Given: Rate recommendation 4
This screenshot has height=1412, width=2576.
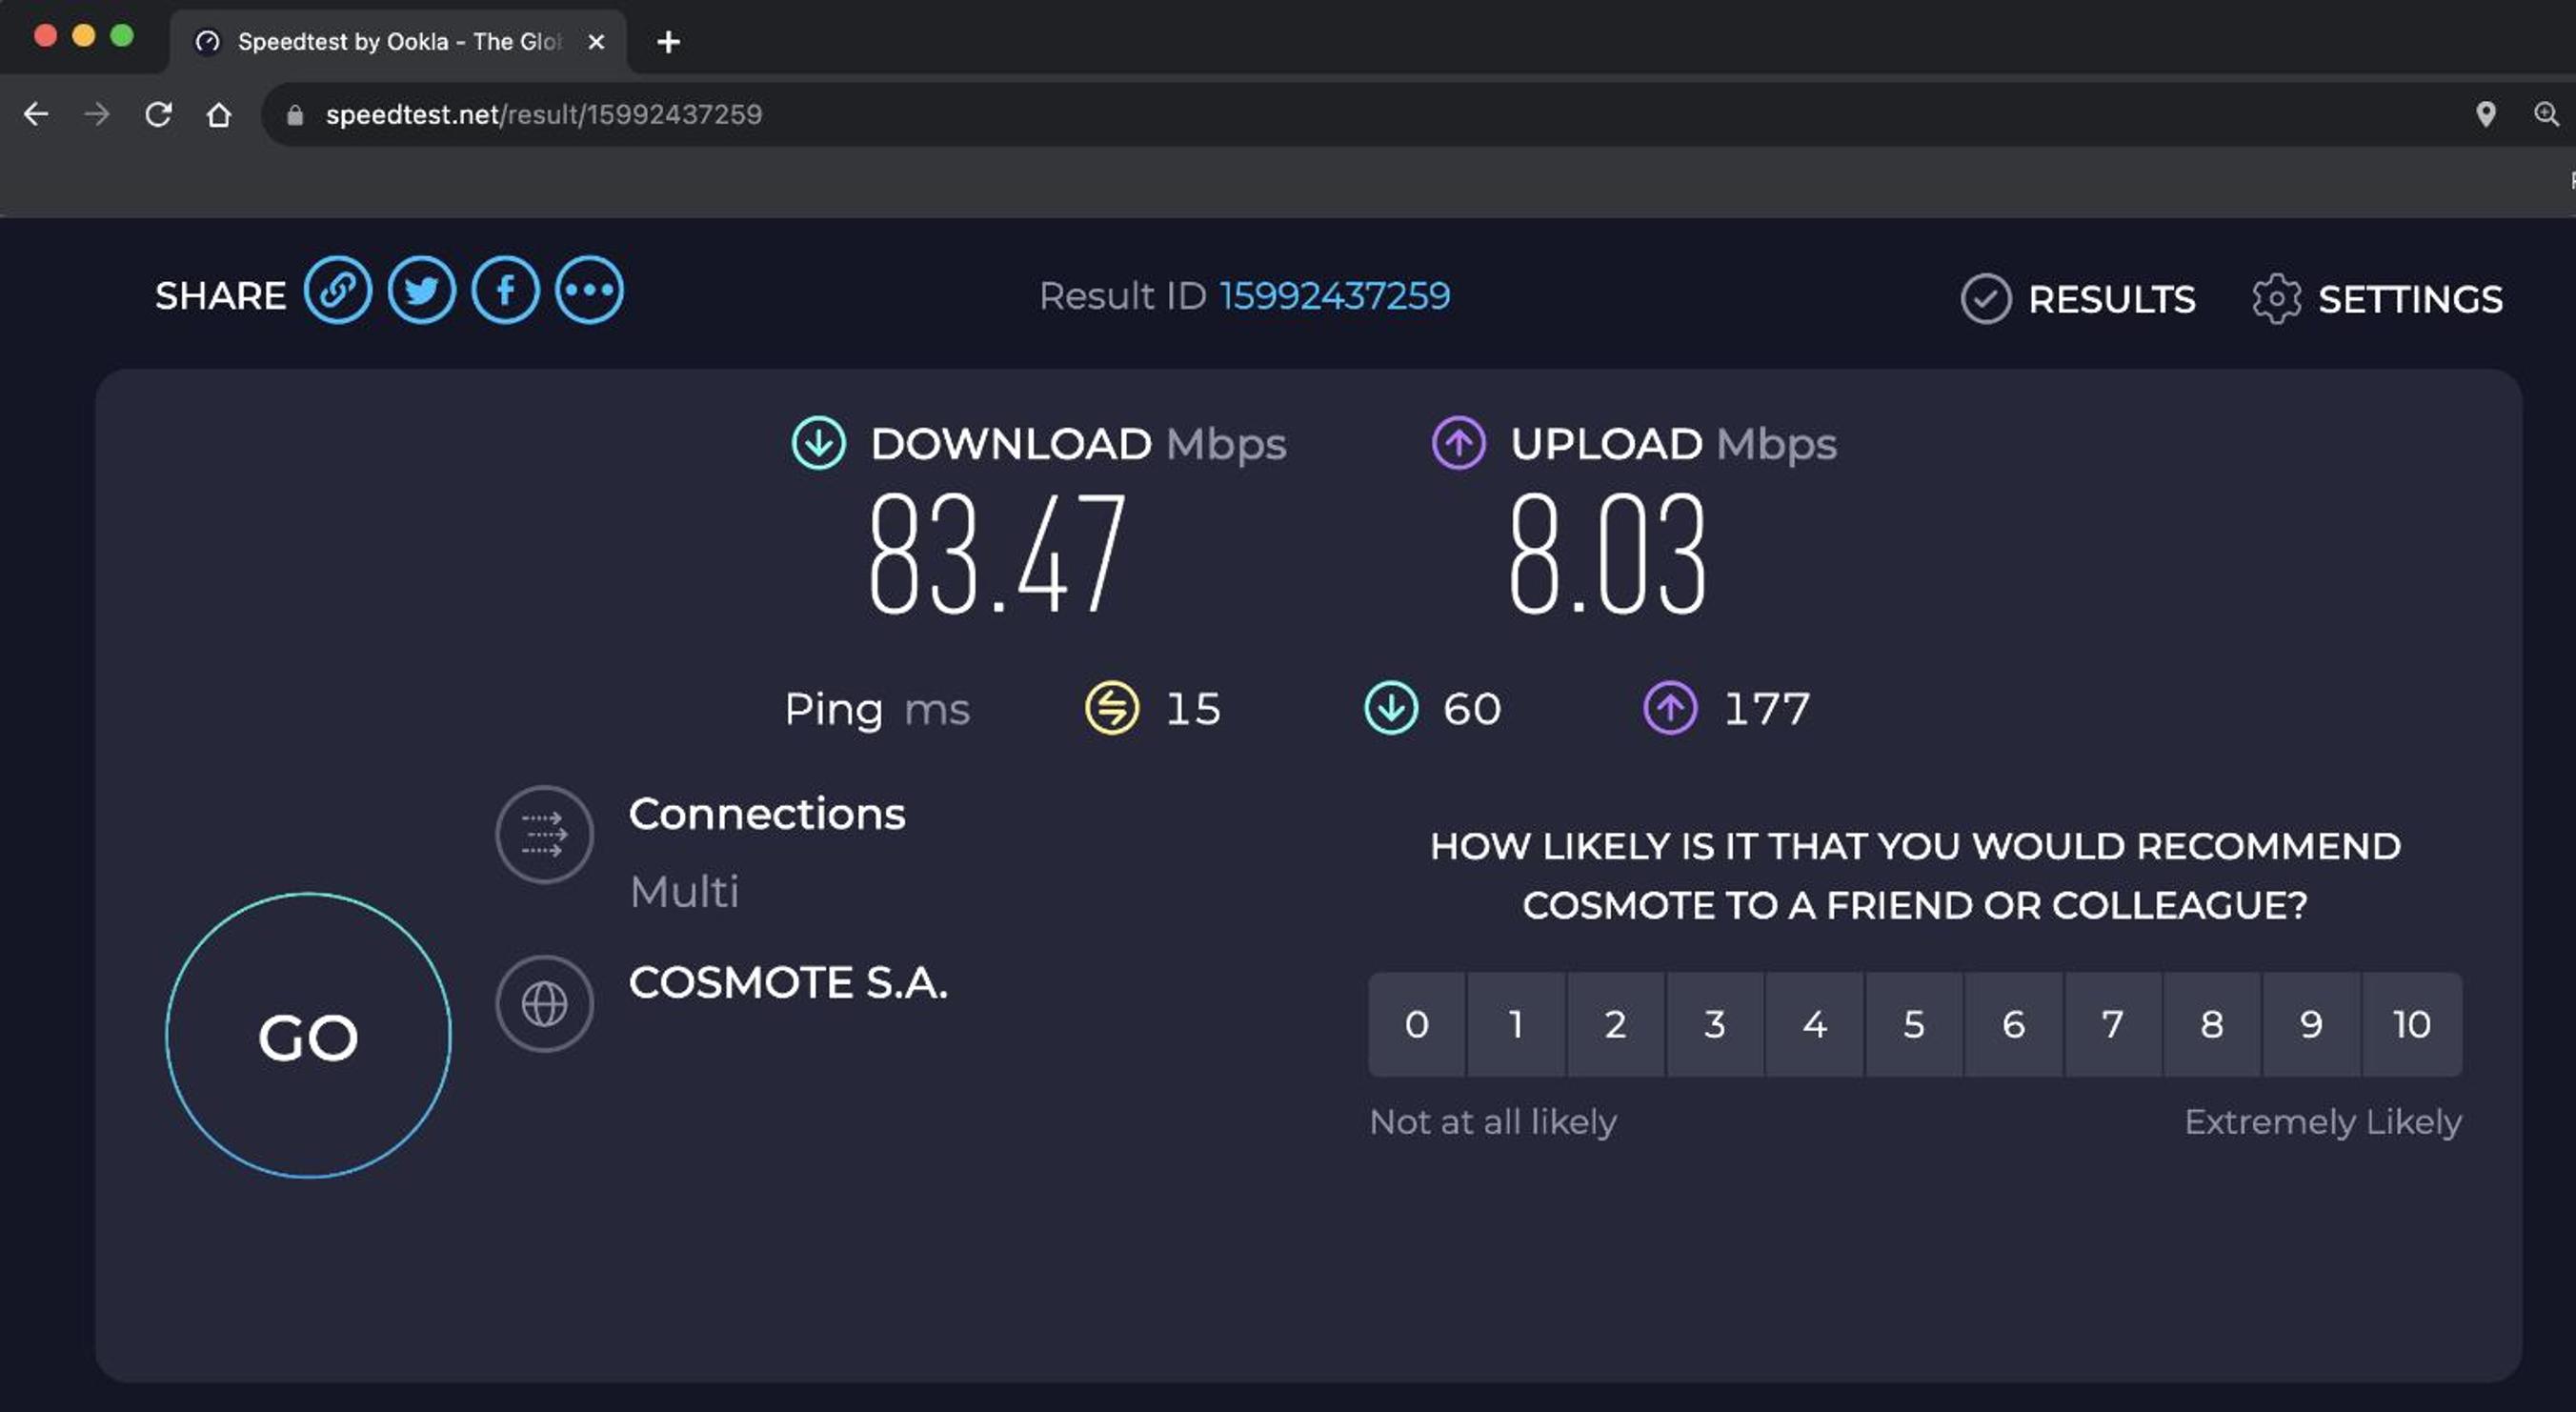Looking at the screenshot, I should click(1815, 1024).
